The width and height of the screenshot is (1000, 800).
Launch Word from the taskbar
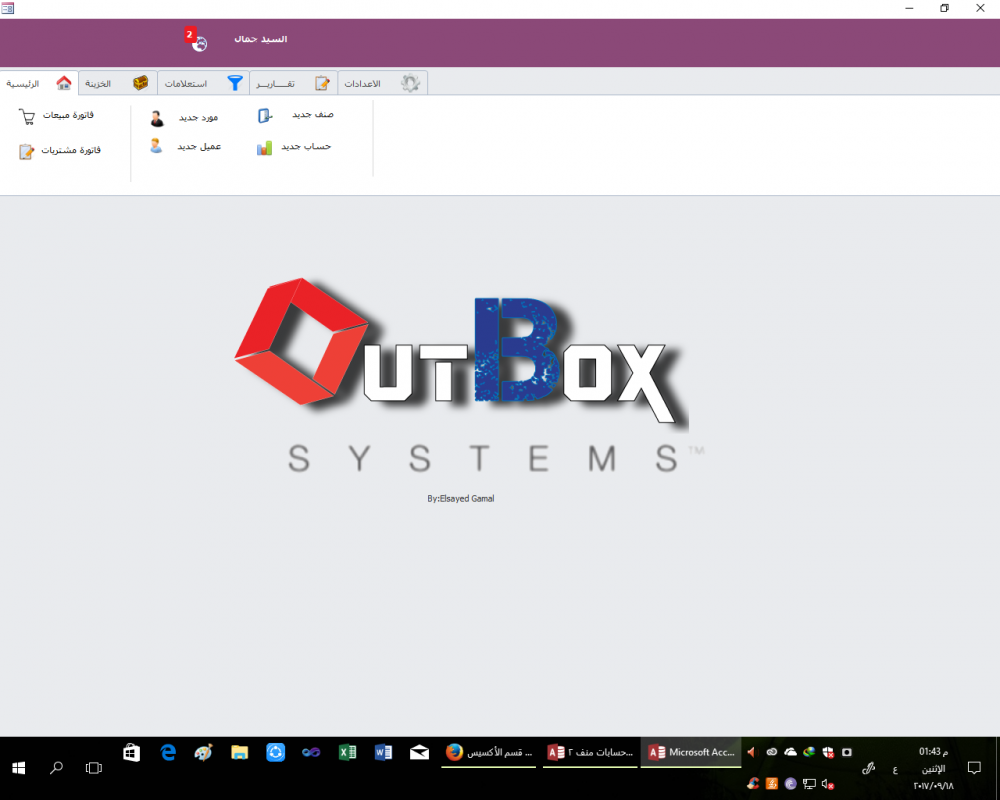pos(383,753)
